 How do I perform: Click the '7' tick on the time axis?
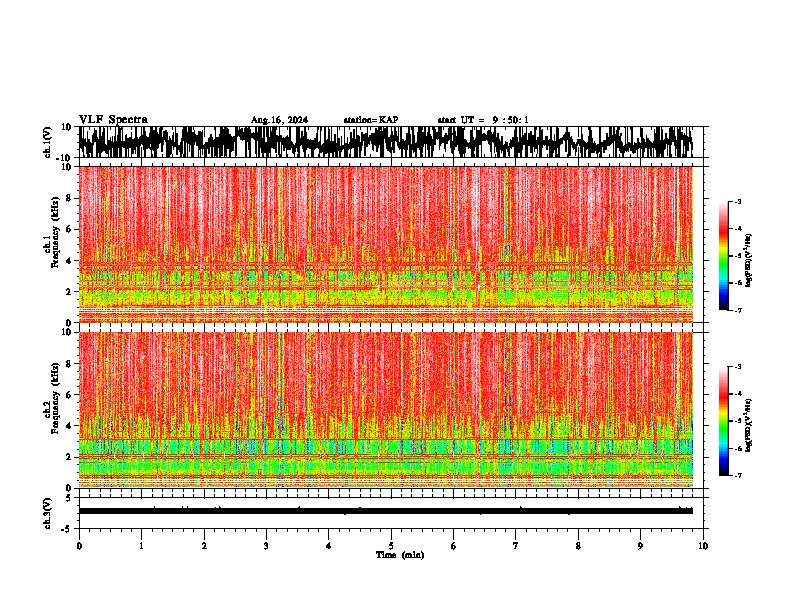coord(516,546)
